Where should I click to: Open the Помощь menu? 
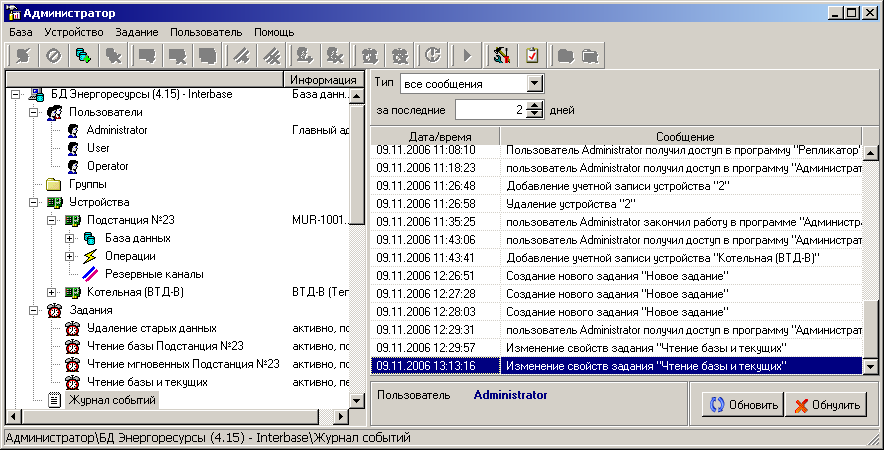point(274,32)
